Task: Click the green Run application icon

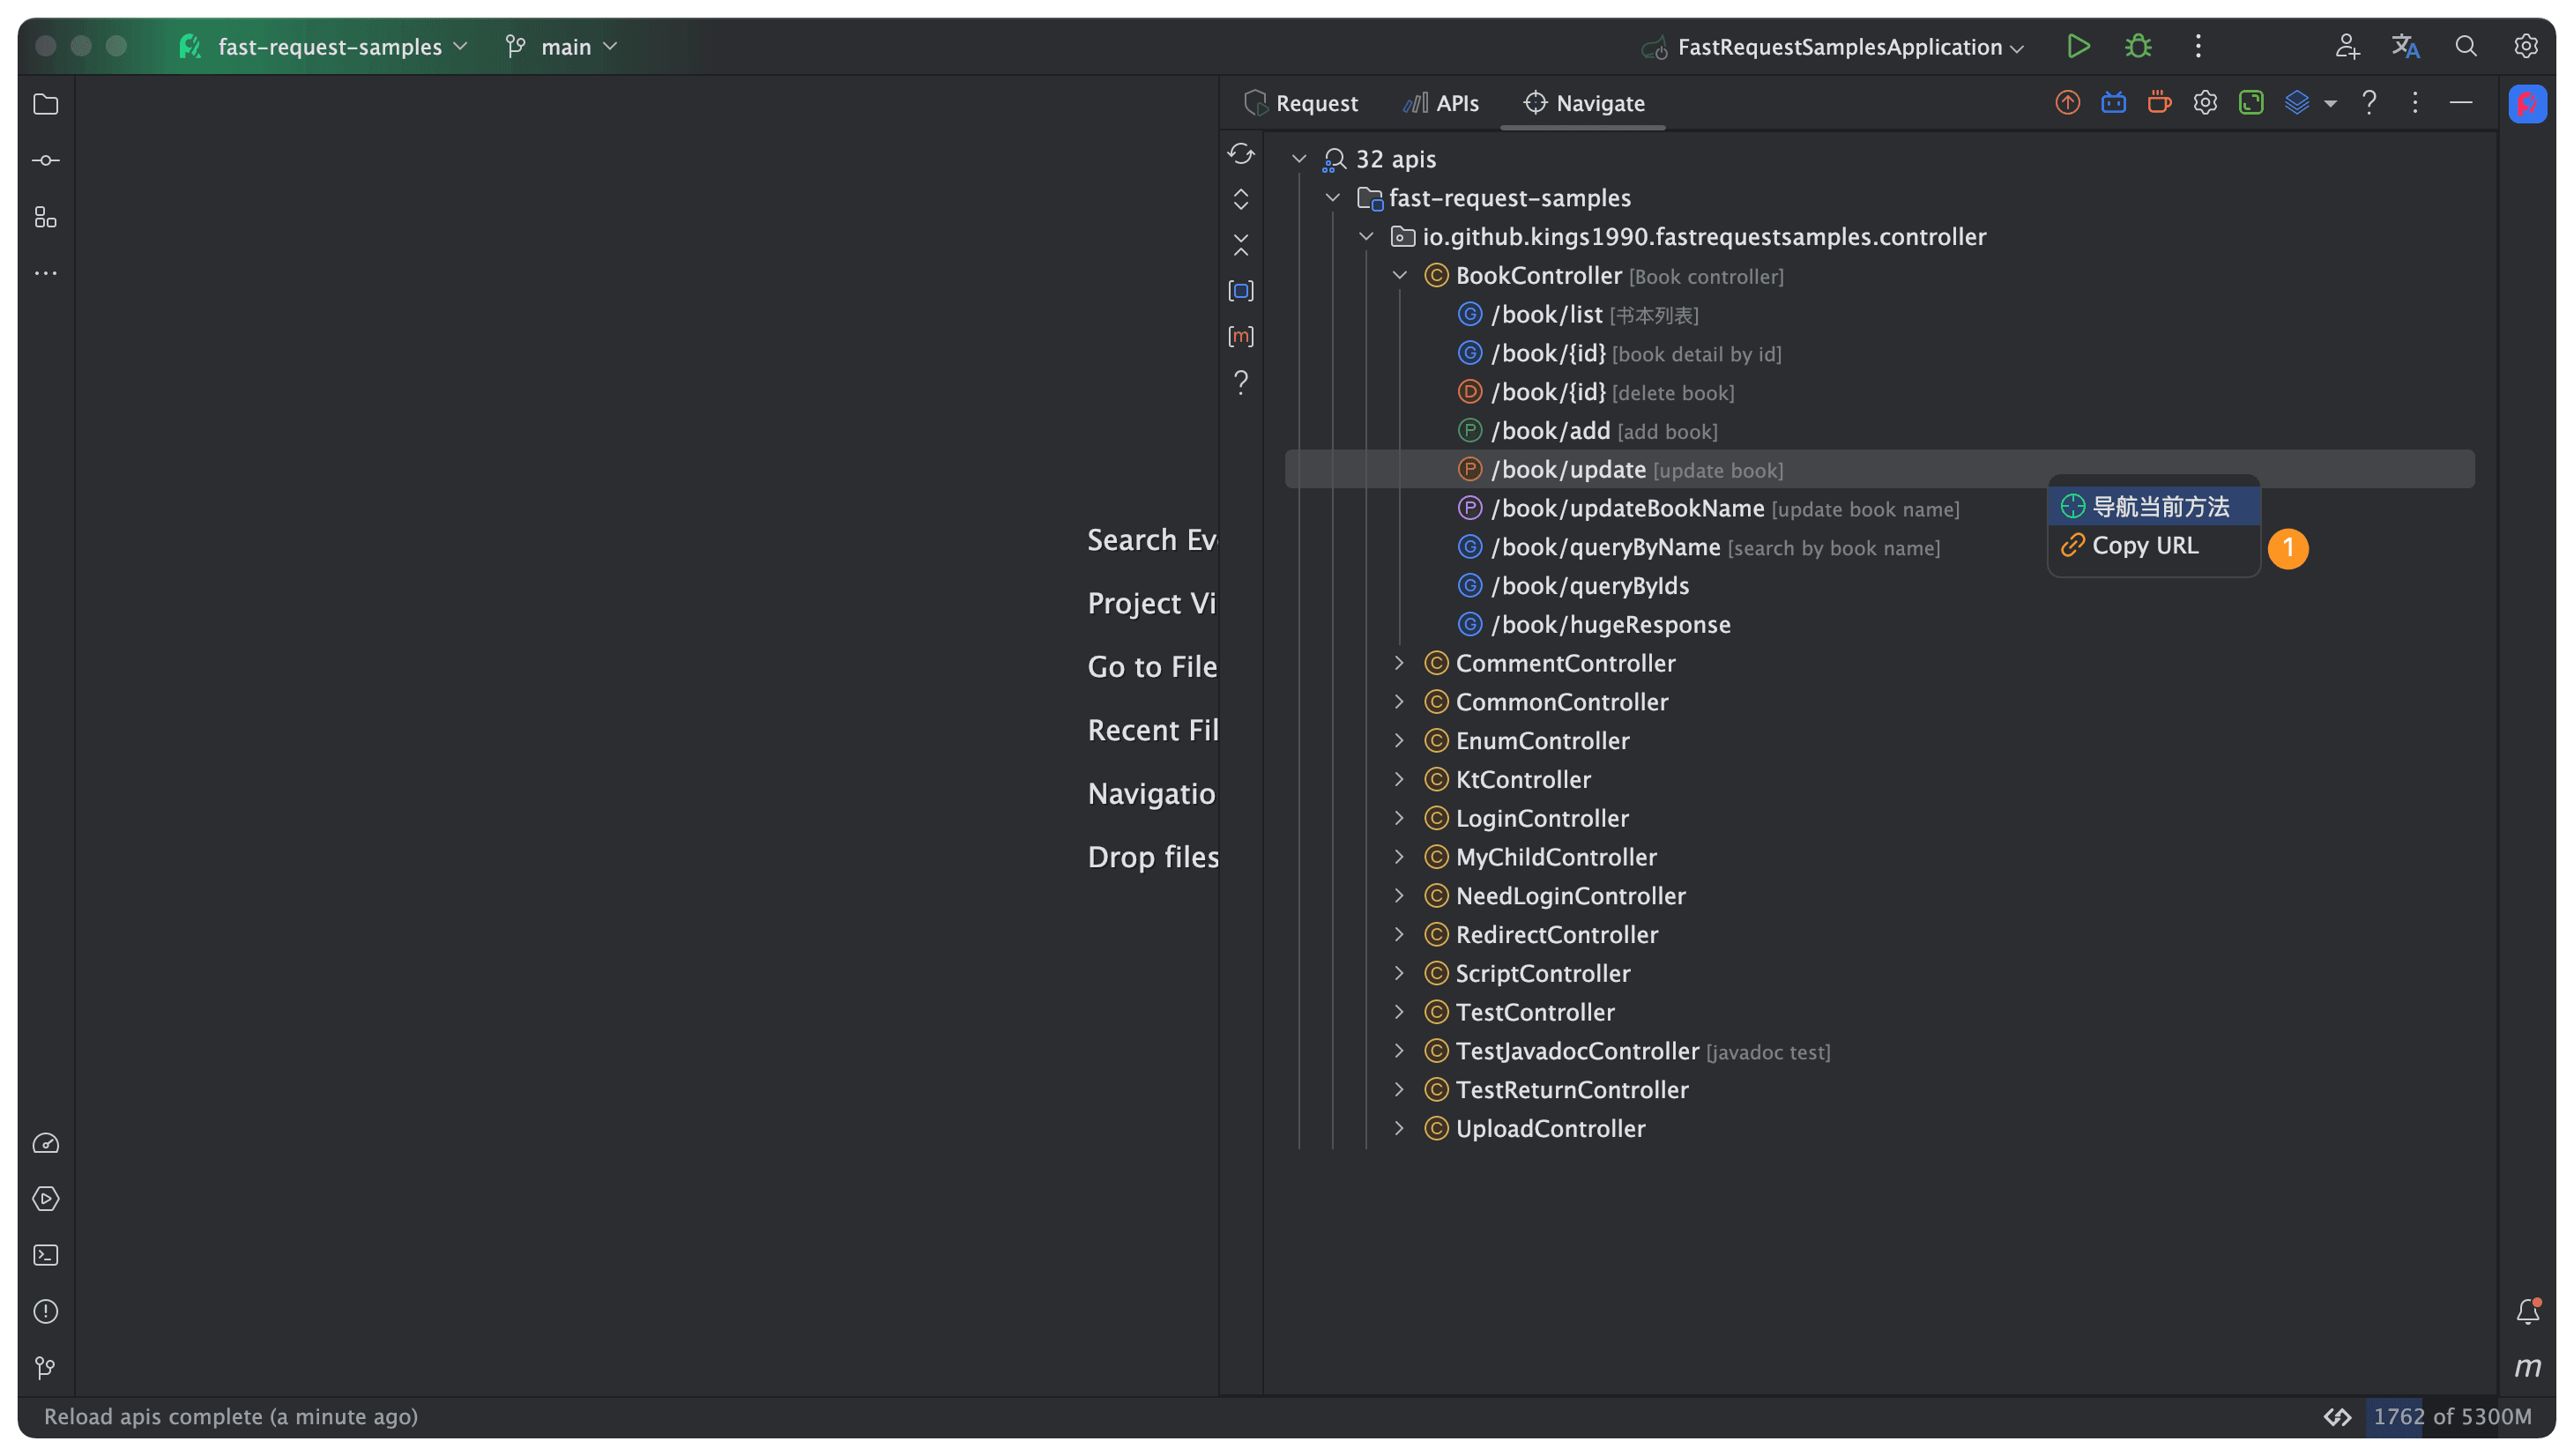Action: coord(2078,46)
